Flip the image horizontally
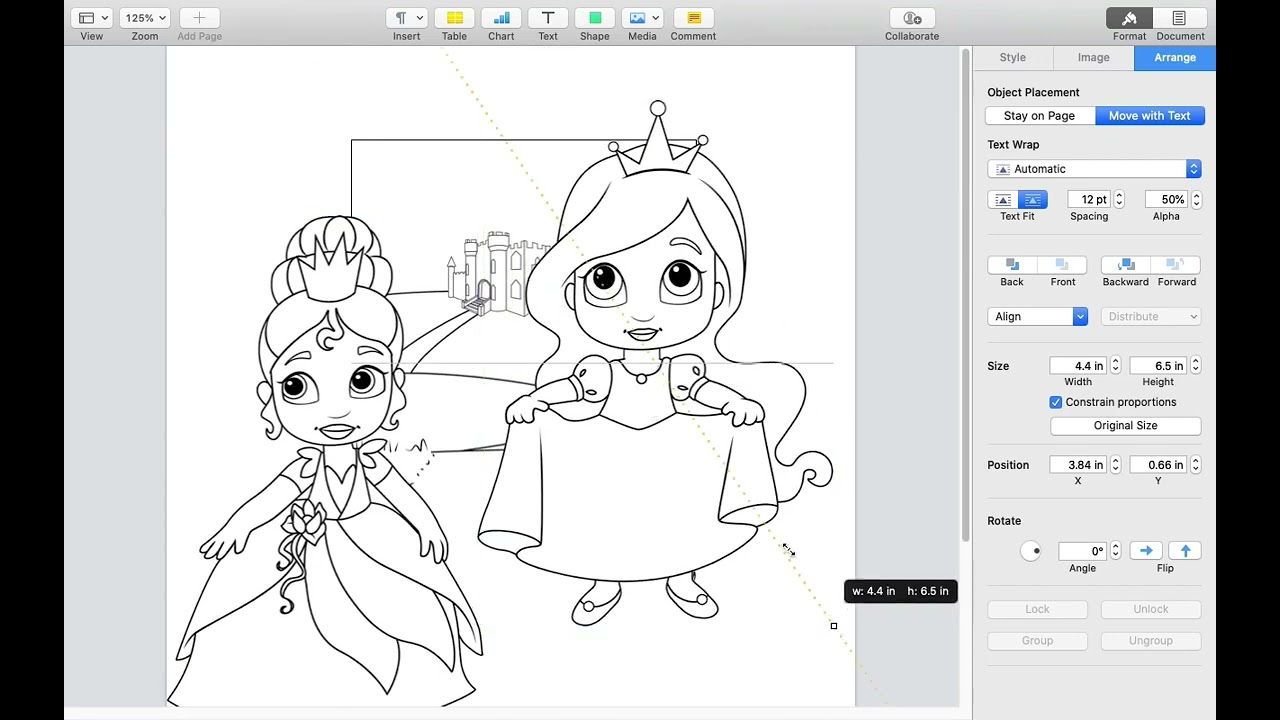 (1146, 551)
